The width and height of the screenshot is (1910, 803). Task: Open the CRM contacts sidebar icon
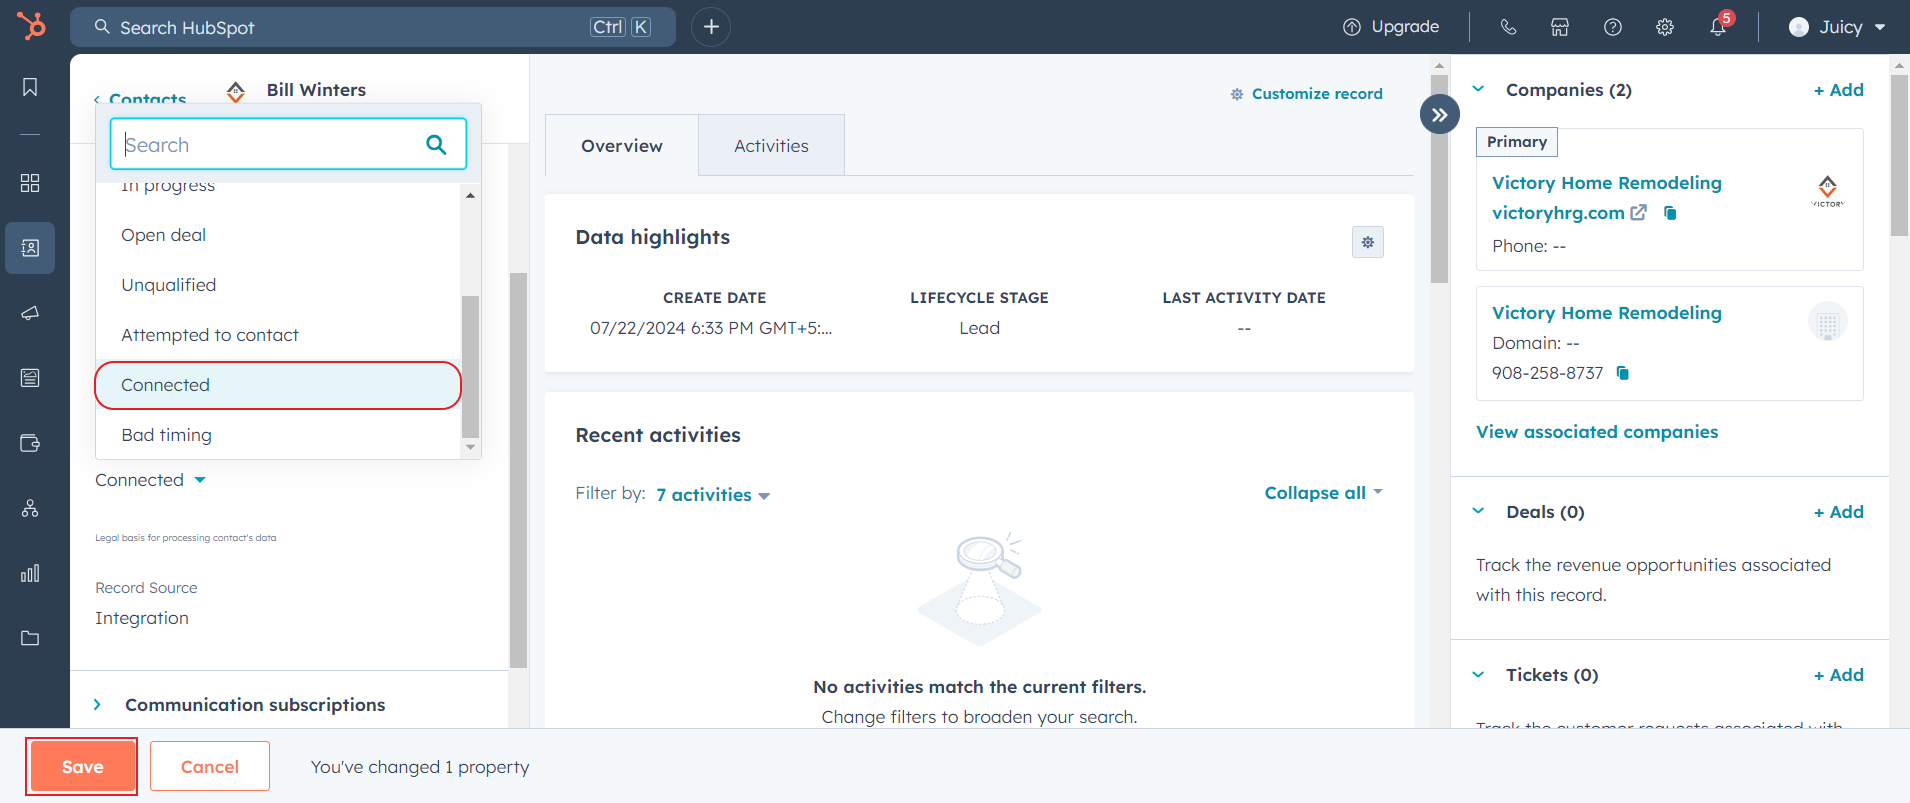pos(30,248)
